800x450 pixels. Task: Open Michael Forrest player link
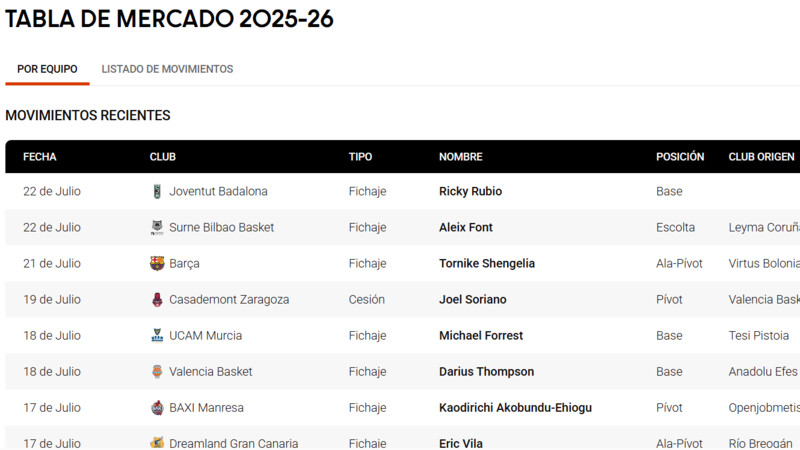point(481,336)
